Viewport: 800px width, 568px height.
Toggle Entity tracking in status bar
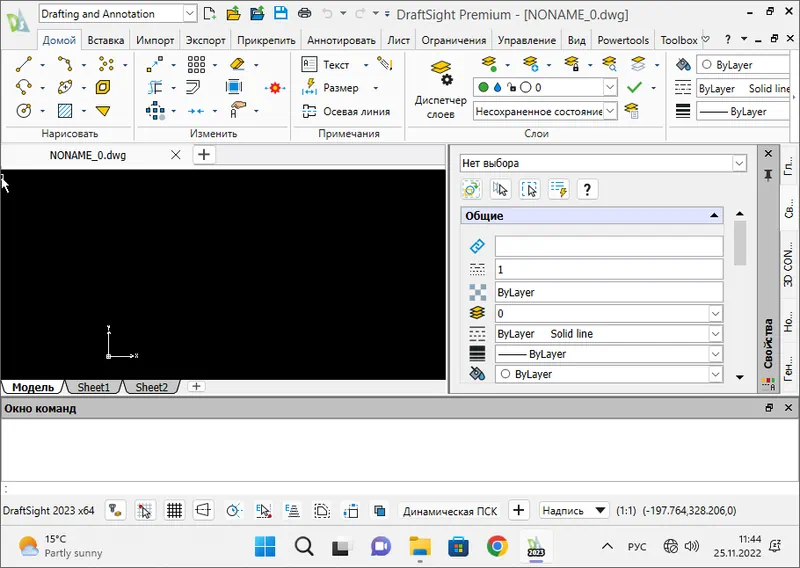(x=293, y=510)
